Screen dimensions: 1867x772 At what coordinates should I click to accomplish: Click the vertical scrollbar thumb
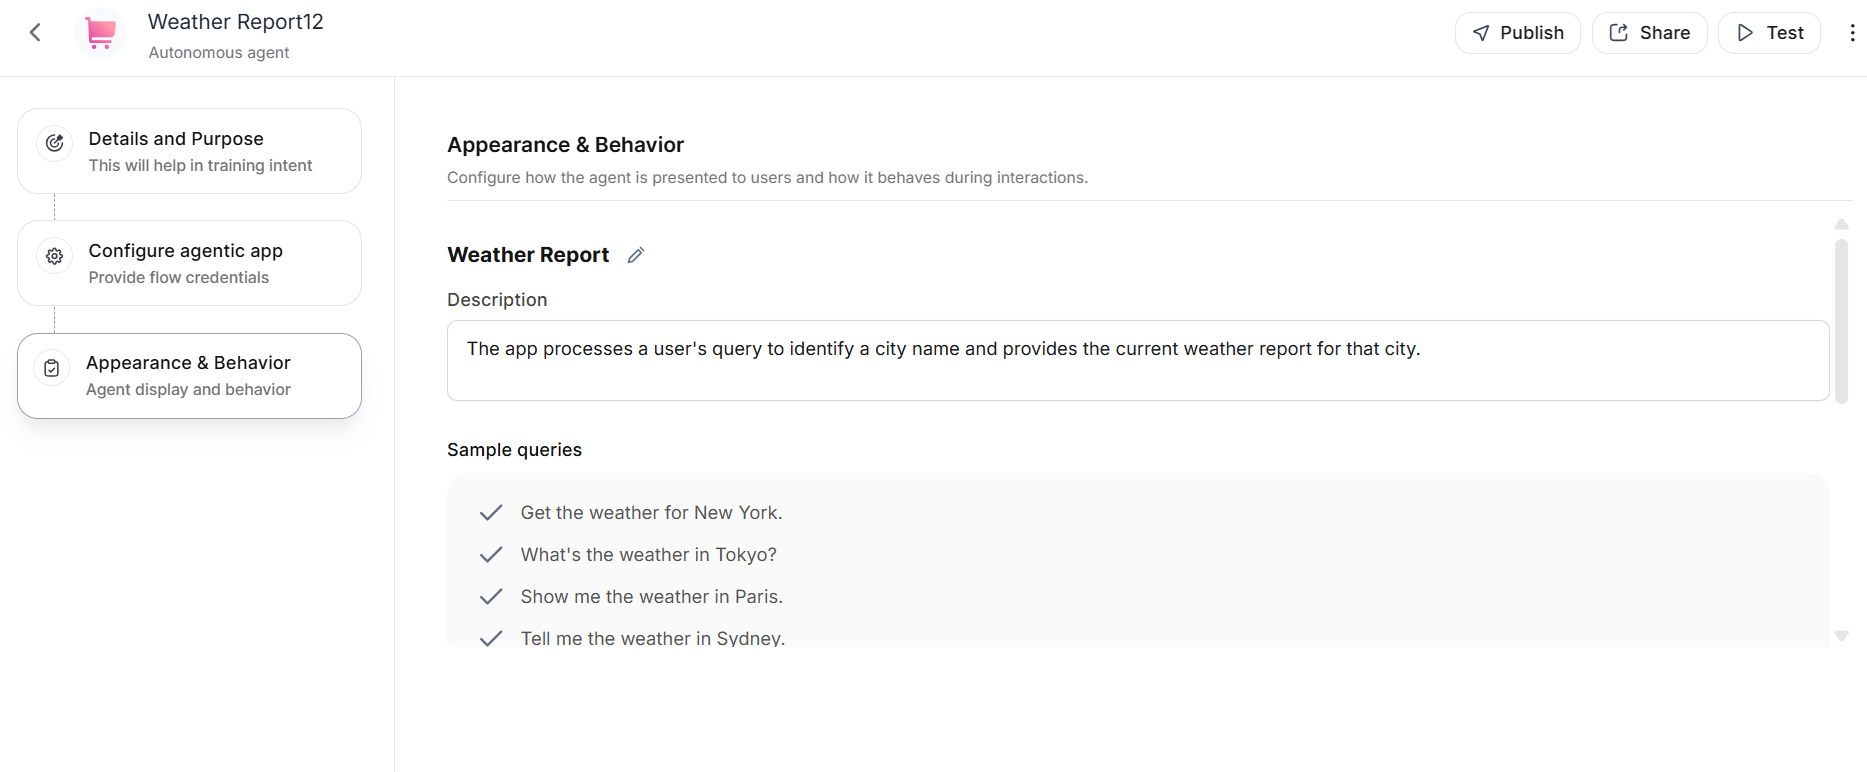[x=1841, y=321]
